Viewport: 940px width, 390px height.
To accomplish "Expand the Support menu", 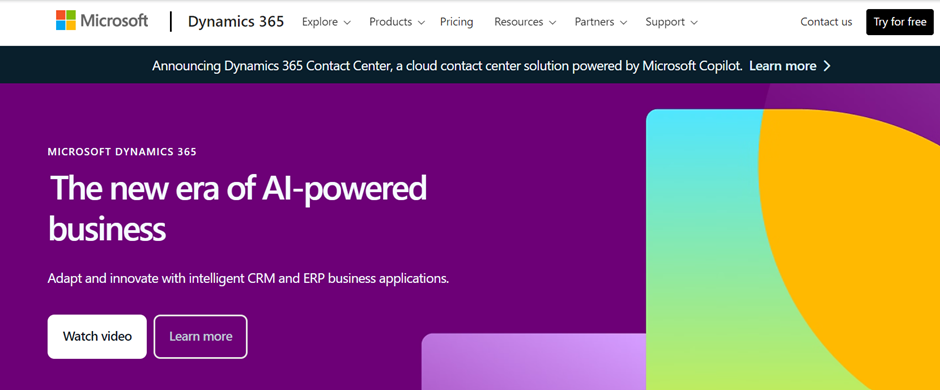I will 671,22.
